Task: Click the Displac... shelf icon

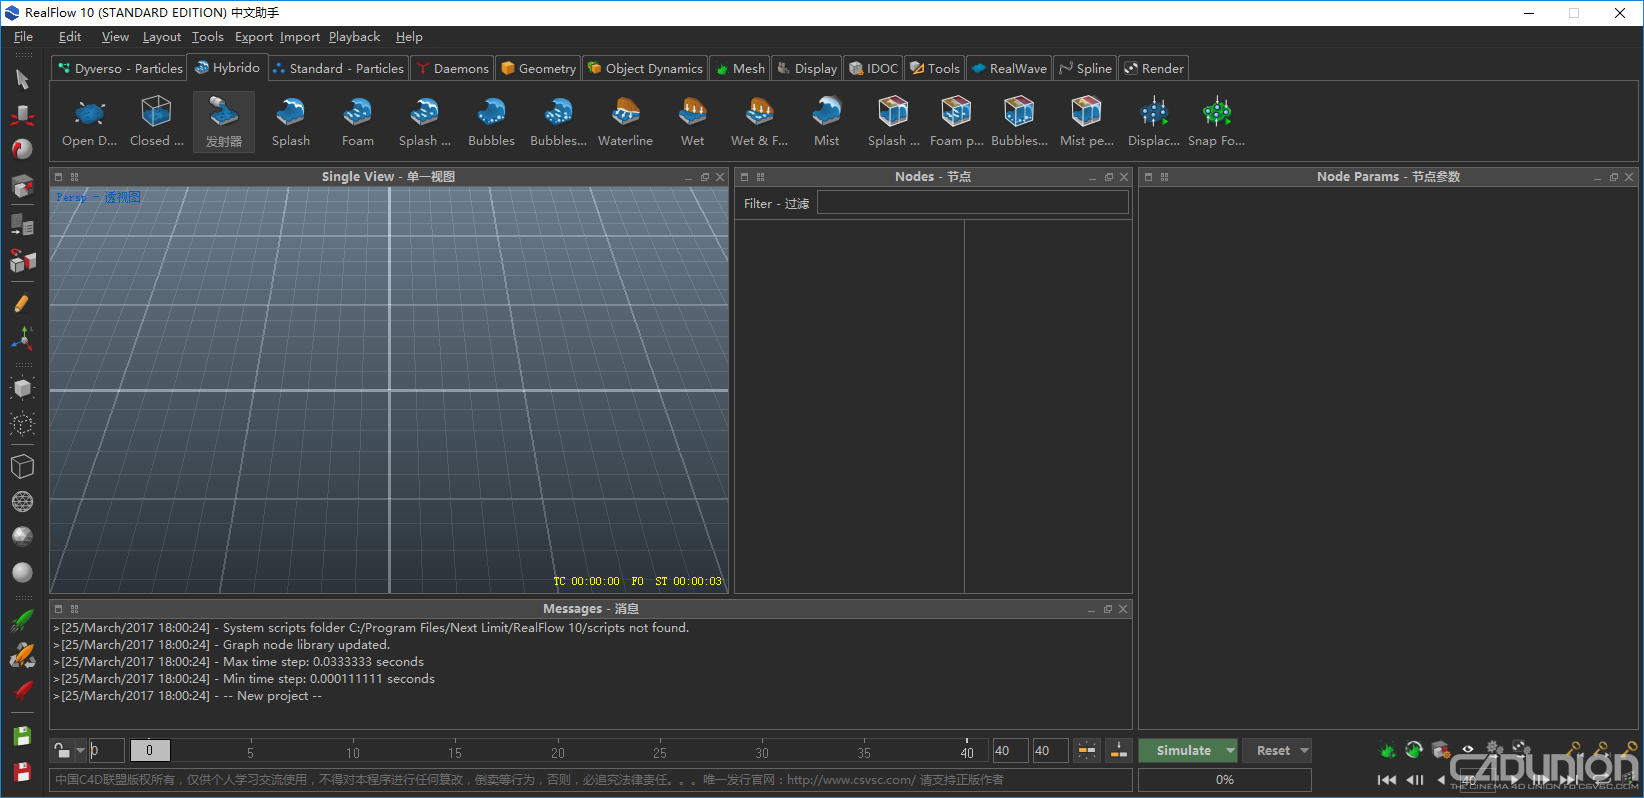Action: coord(1154,122)
